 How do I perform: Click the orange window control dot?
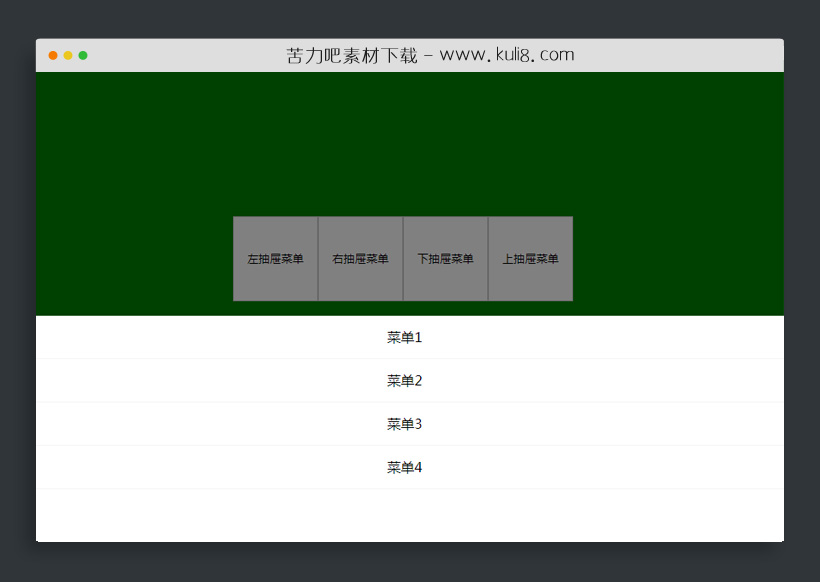[52, 56]
